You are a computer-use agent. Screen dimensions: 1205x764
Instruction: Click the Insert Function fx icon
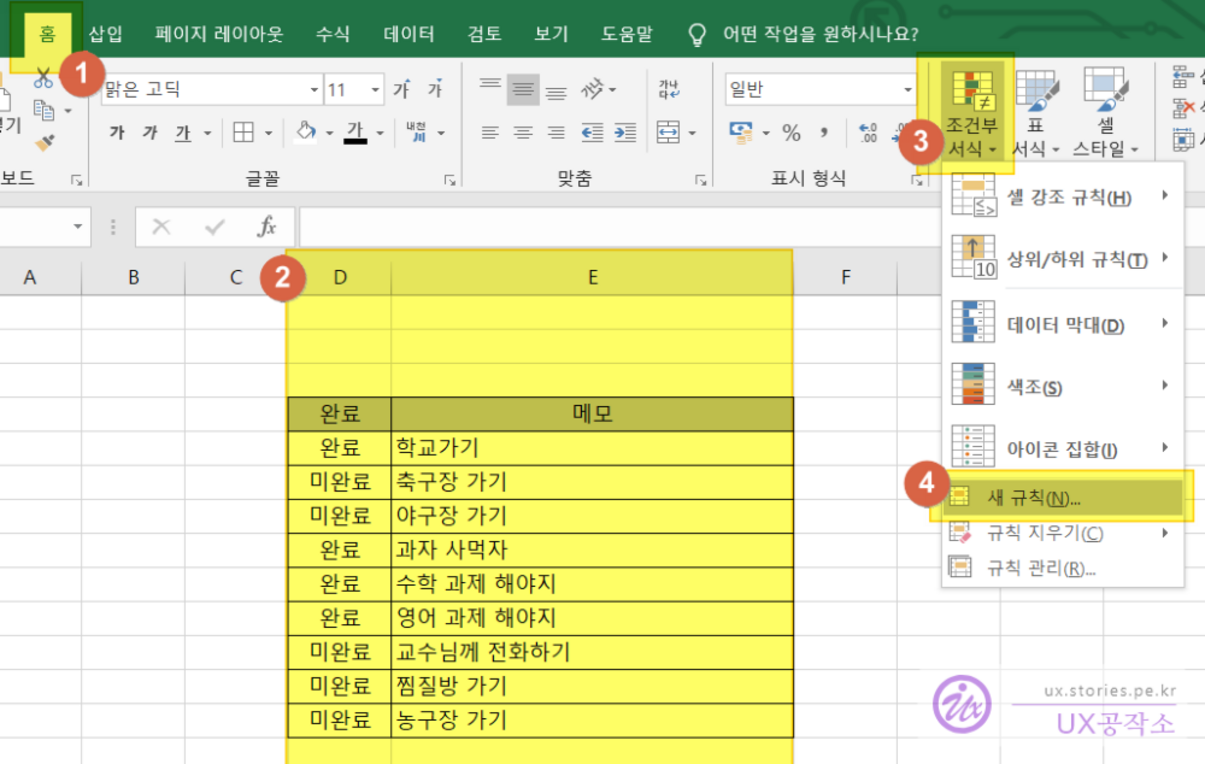(266, 227)
